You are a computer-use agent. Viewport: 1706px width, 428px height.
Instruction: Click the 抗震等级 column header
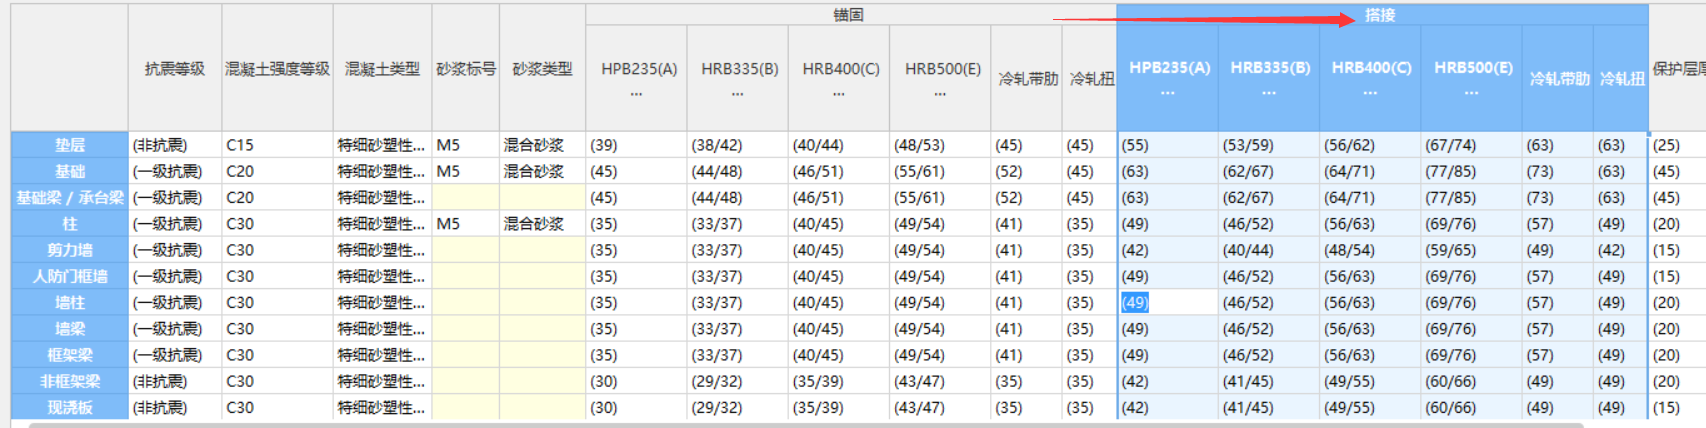(174, 69)
